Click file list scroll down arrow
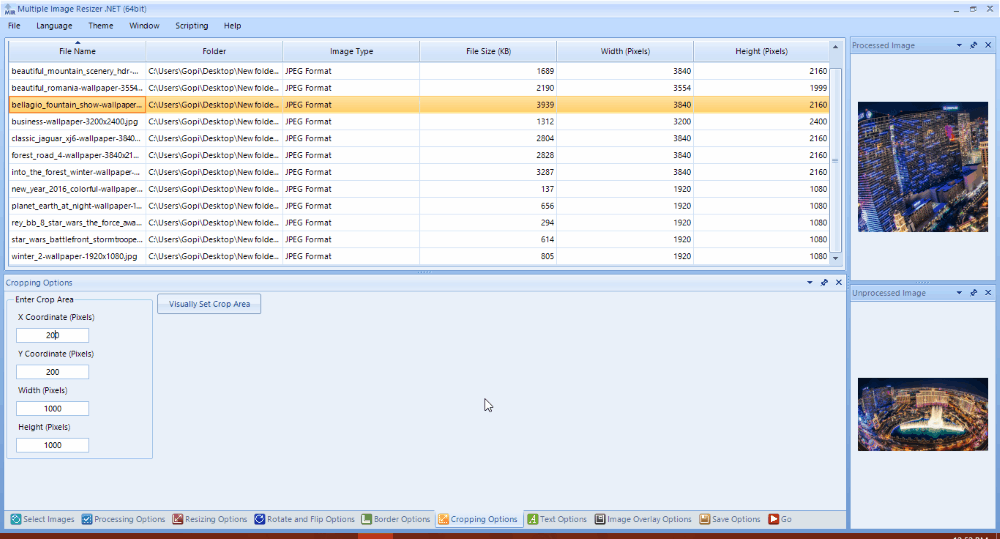The image size is (1000, 539). [835, 258]
